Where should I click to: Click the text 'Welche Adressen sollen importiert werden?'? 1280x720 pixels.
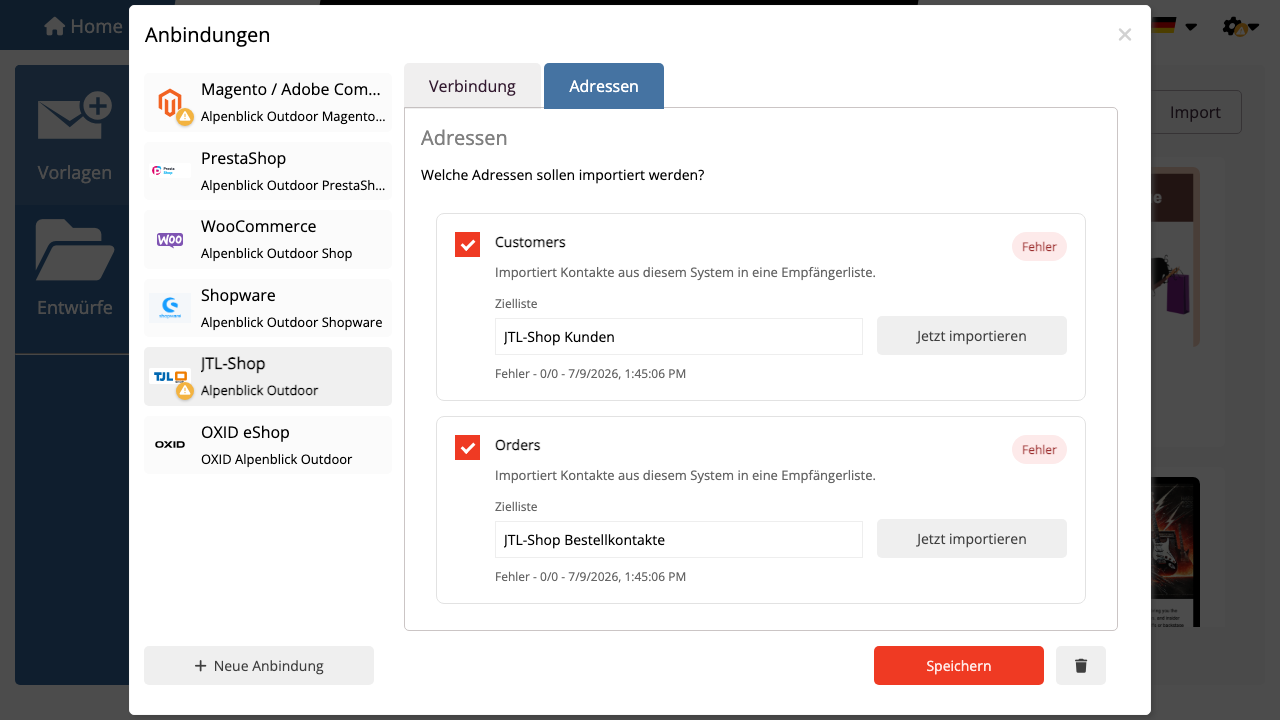point(563,175)
